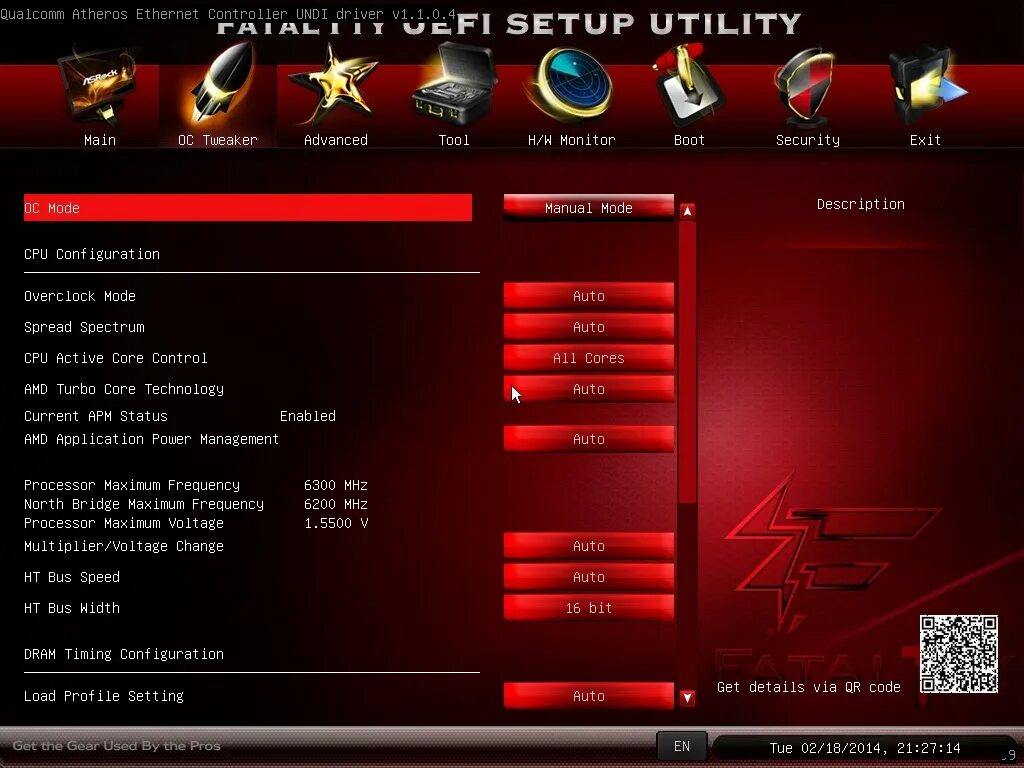Switch to the H/W Monitor tab label
The image size is (1024, 768).
[x=571, y=140]
